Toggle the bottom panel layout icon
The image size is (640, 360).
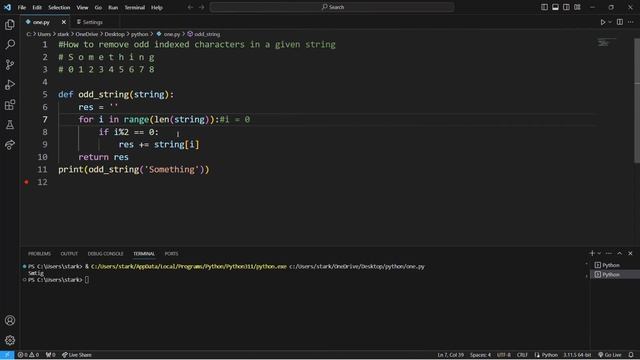(555, 7)
